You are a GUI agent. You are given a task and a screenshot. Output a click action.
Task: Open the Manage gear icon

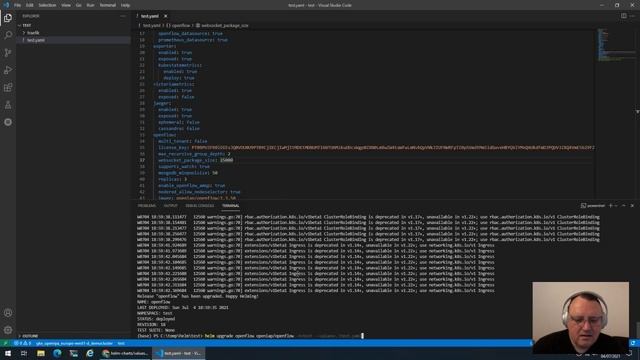[x=8, y=330]
